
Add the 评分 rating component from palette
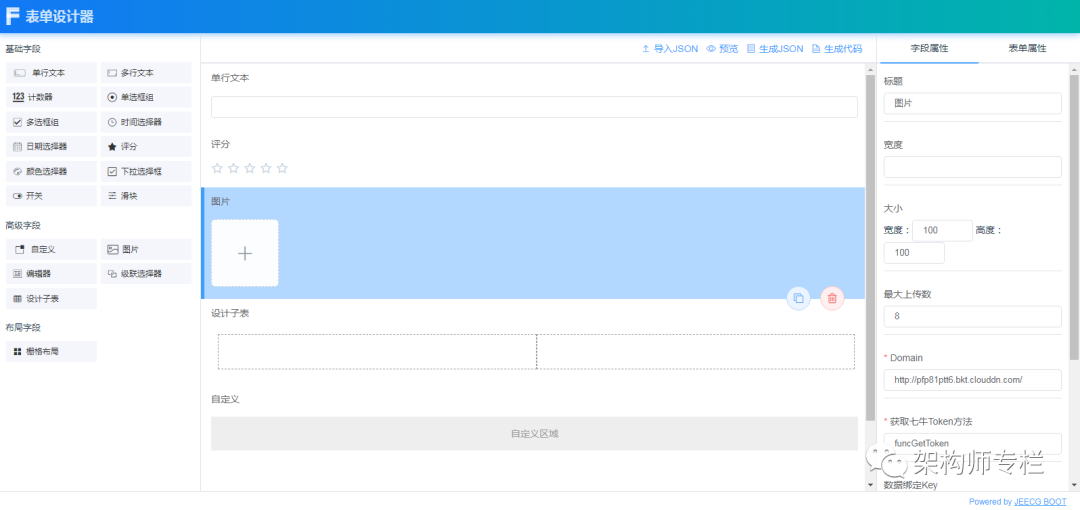click(146, 147)
